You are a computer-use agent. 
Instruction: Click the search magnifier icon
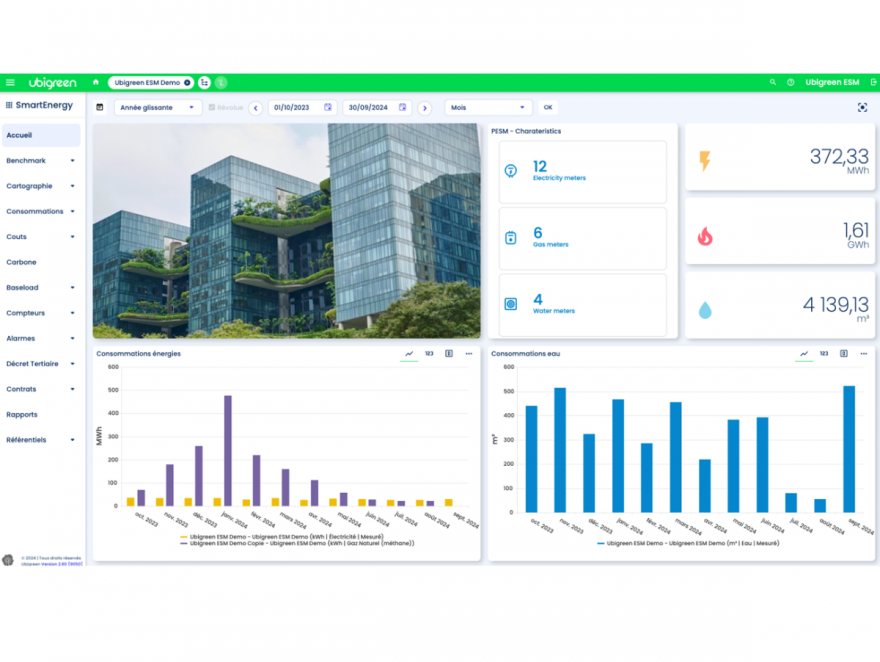click(773, 82)
